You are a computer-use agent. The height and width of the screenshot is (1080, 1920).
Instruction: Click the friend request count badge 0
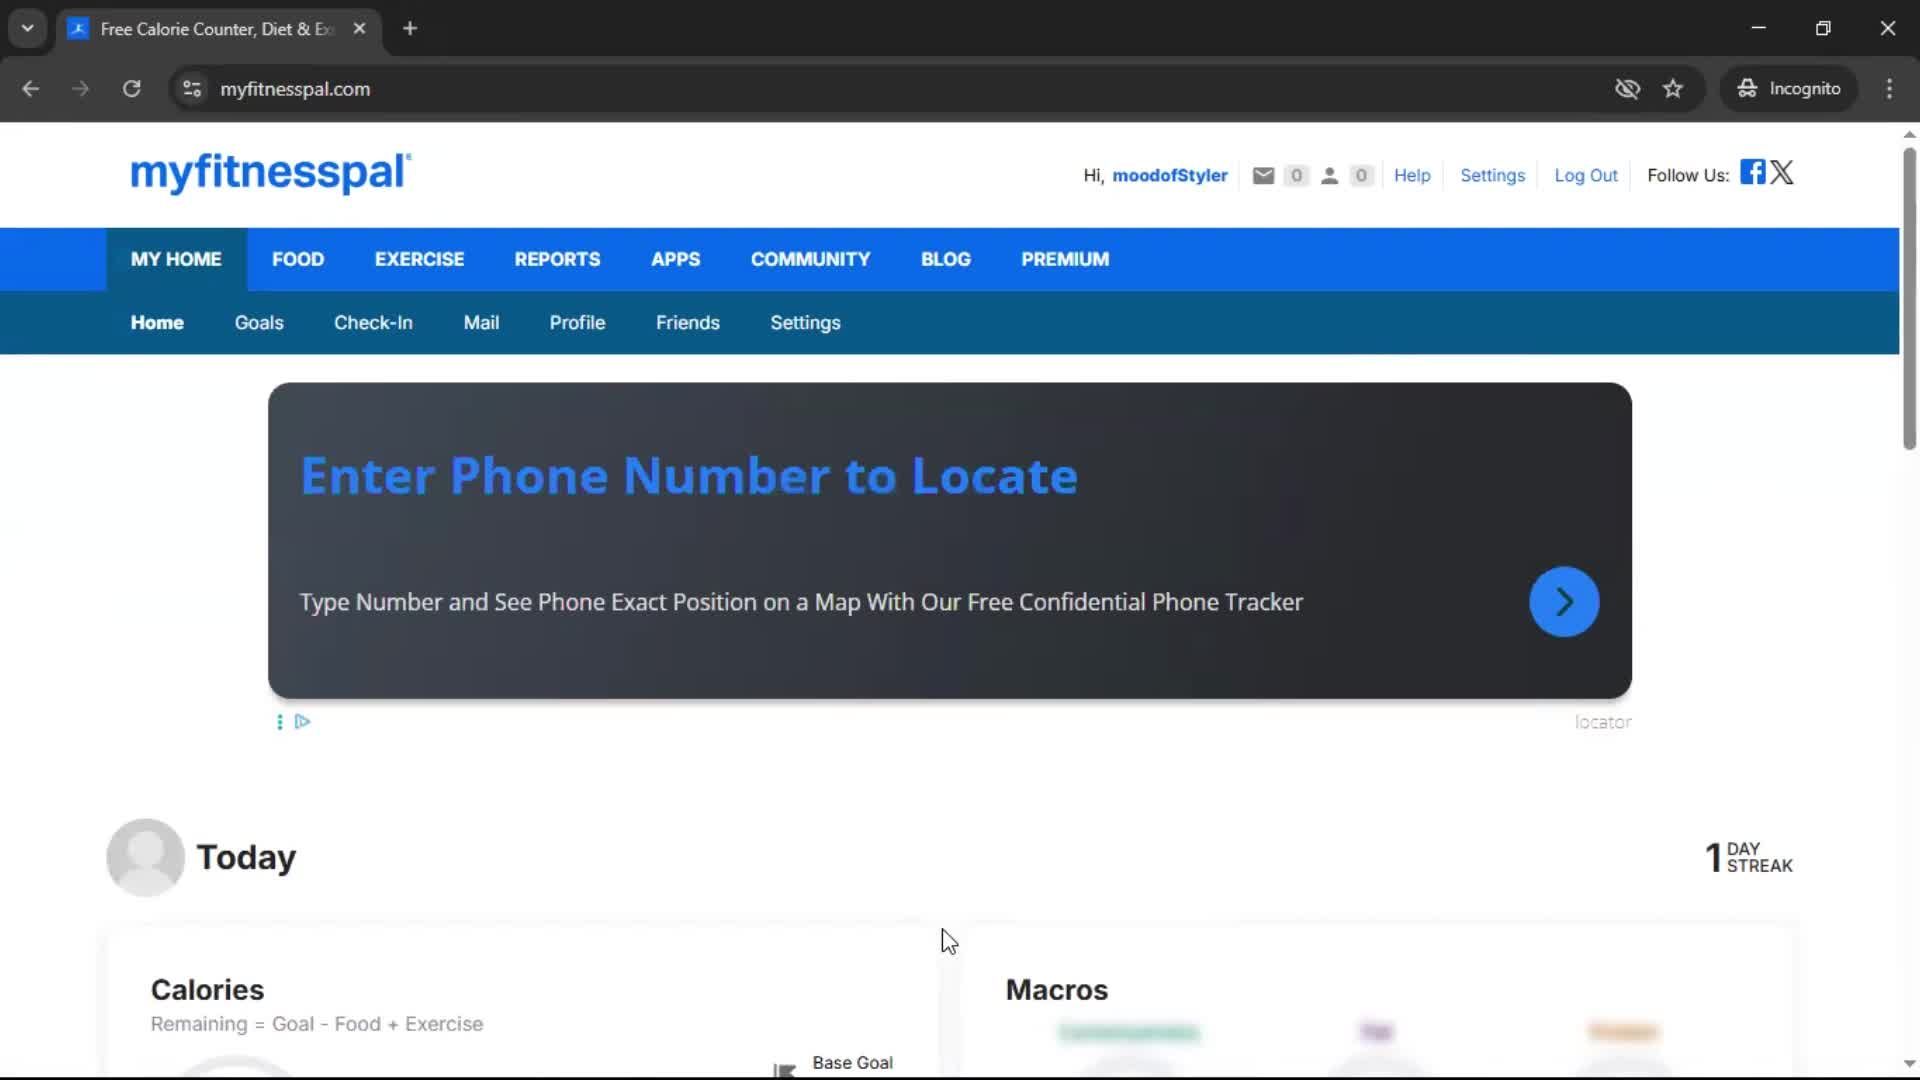[1361, 176]
